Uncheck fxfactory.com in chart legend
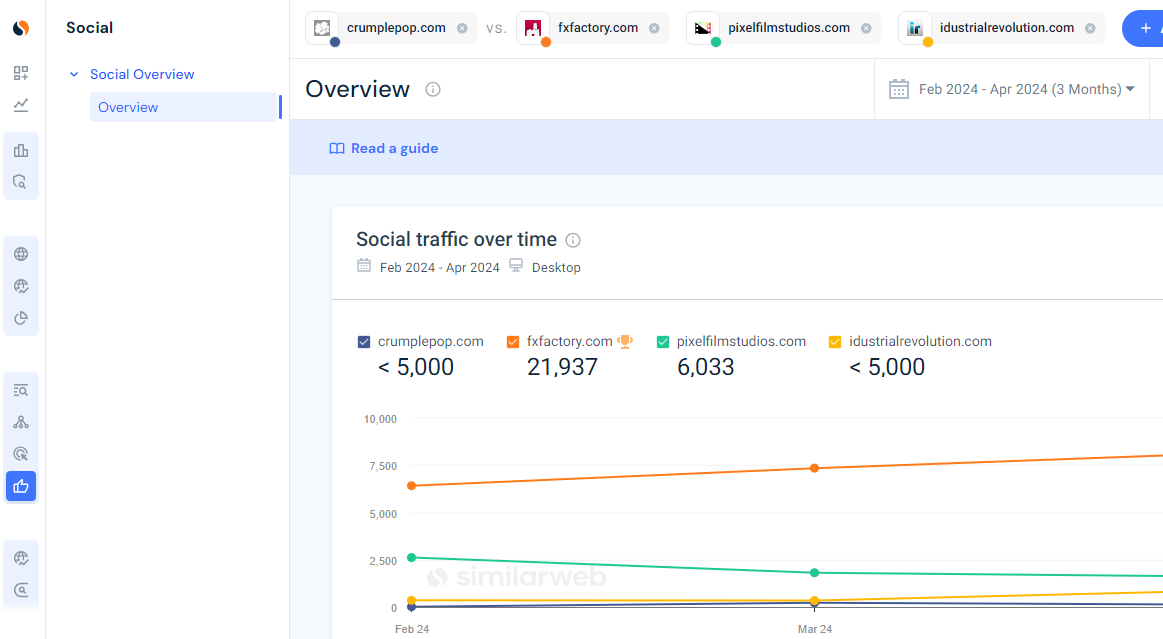 (x=513, y=342)
